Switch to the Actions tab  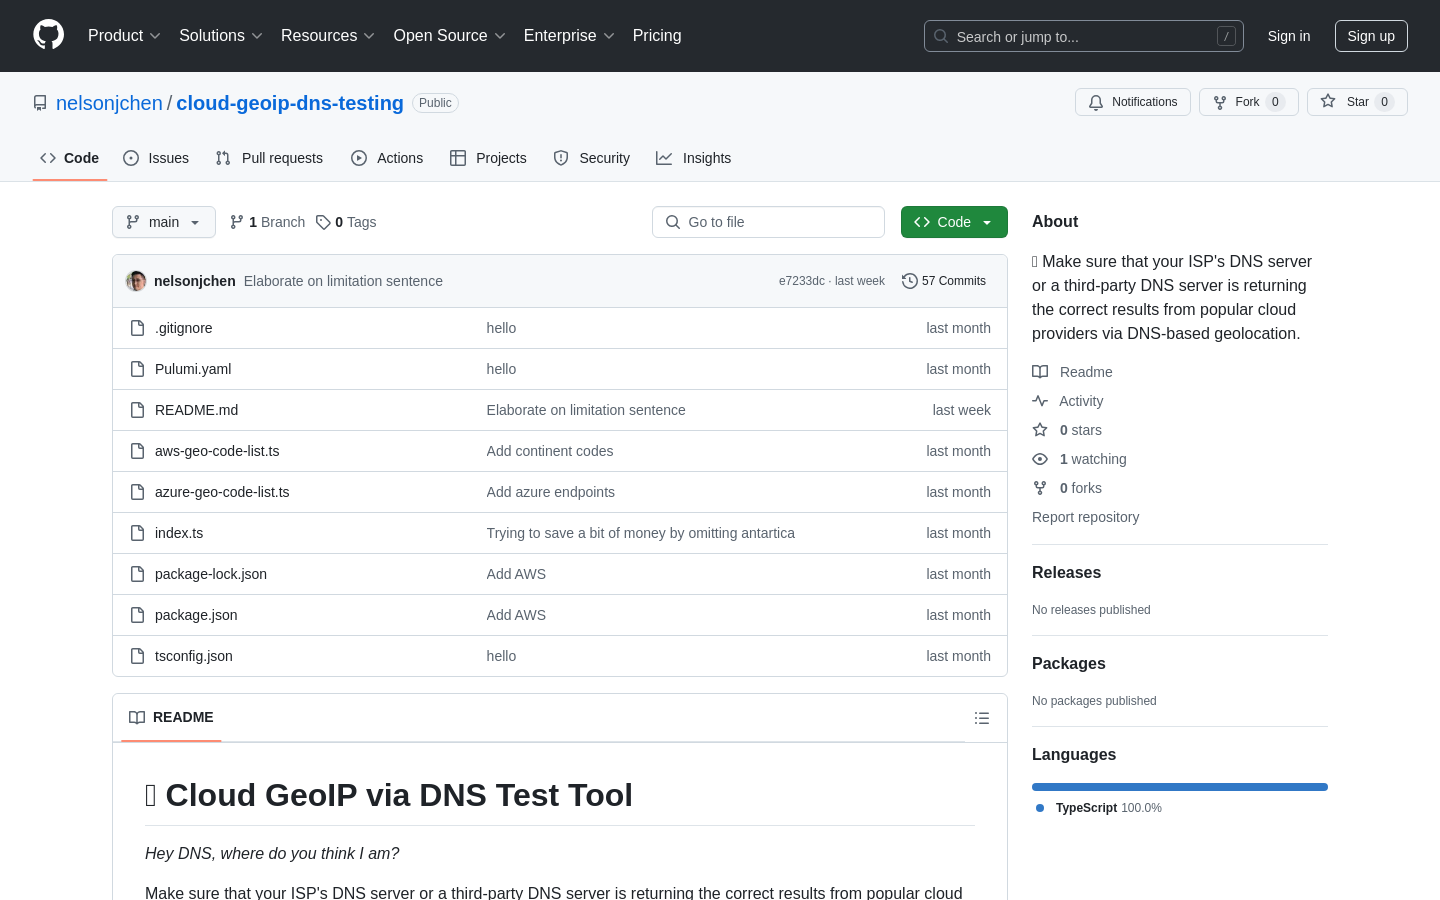[387, 158]
